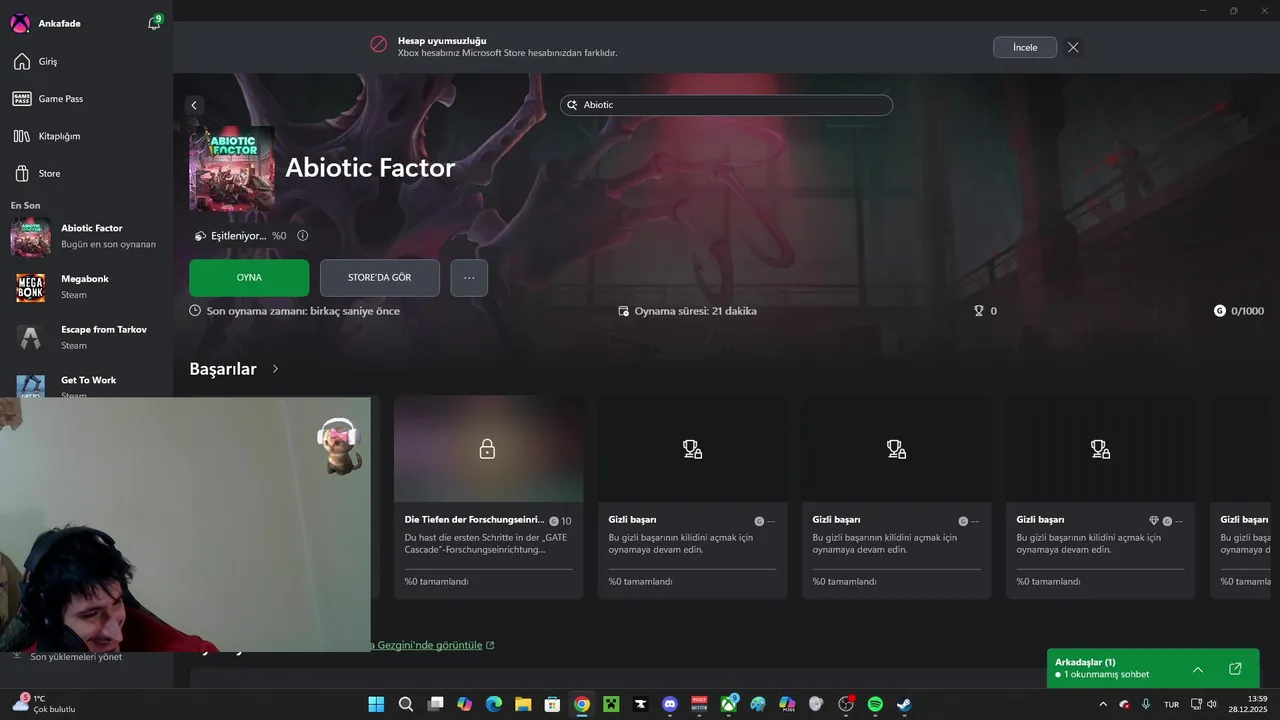Screen dimensions: 1280x720
Task: Click the Arkadaşlar (1) panel title
Action: (x=1085, y=662)
